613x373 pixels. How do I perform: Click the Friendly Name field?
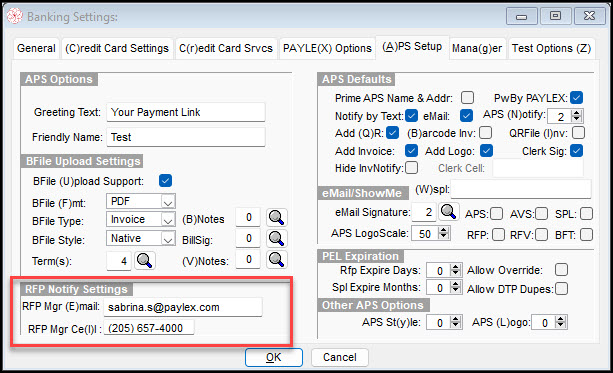coord(186,137)
